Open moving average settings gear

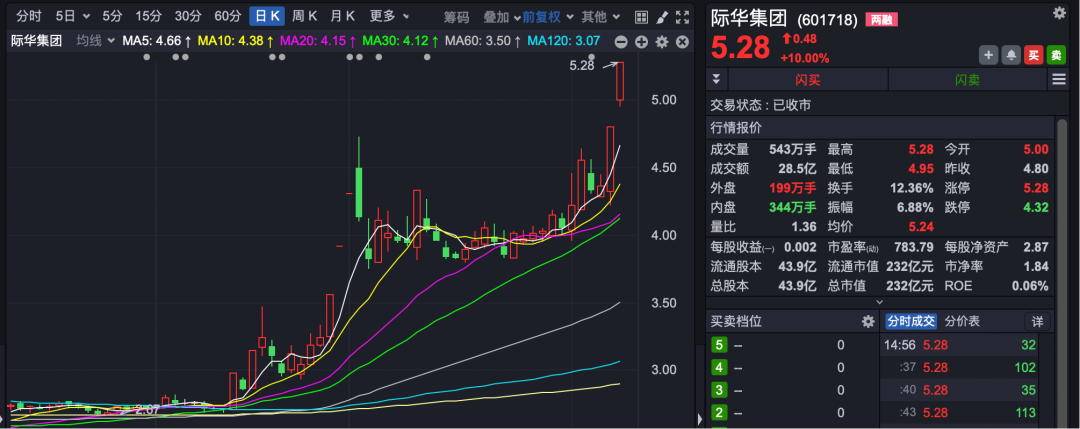tap(661, 41)
